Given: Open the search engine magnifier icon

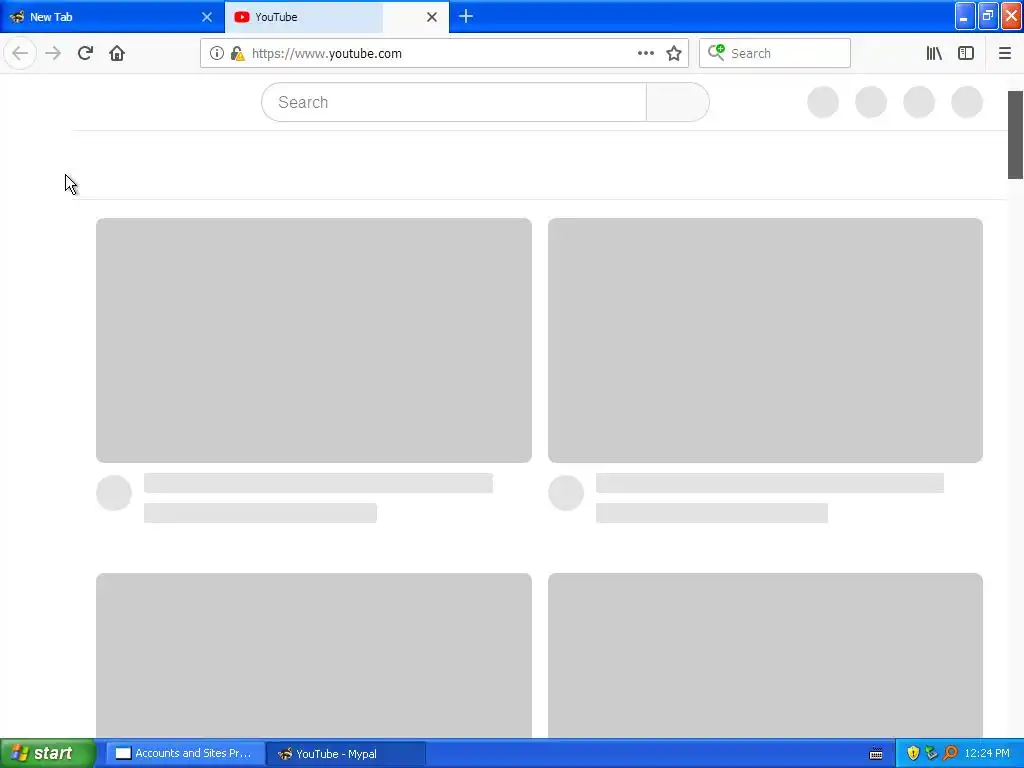Looking at the screenshot, I should click(716, 52).
